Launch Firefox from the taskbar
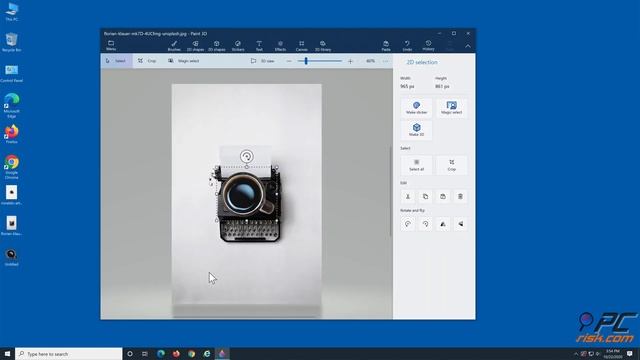The width and height of the screenshot is (640, 360). point(176,353)
